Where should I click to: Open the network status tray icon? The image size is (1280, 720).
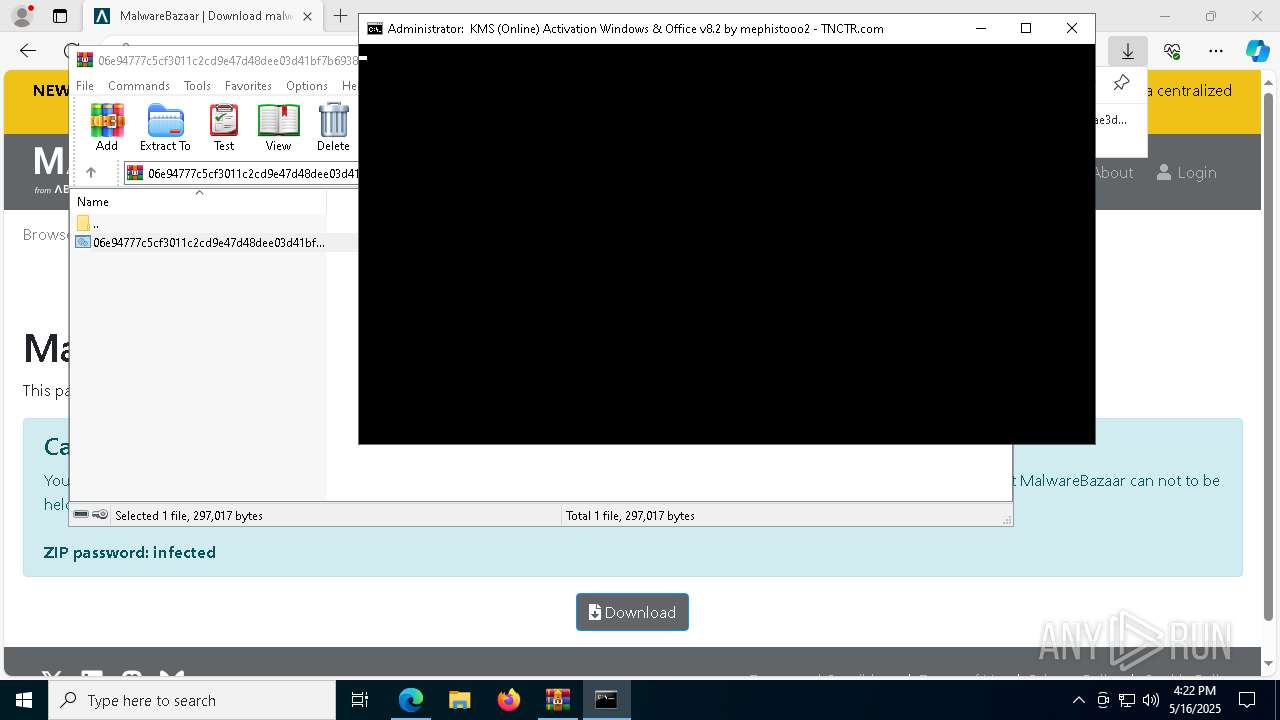tap(1127, 700)
